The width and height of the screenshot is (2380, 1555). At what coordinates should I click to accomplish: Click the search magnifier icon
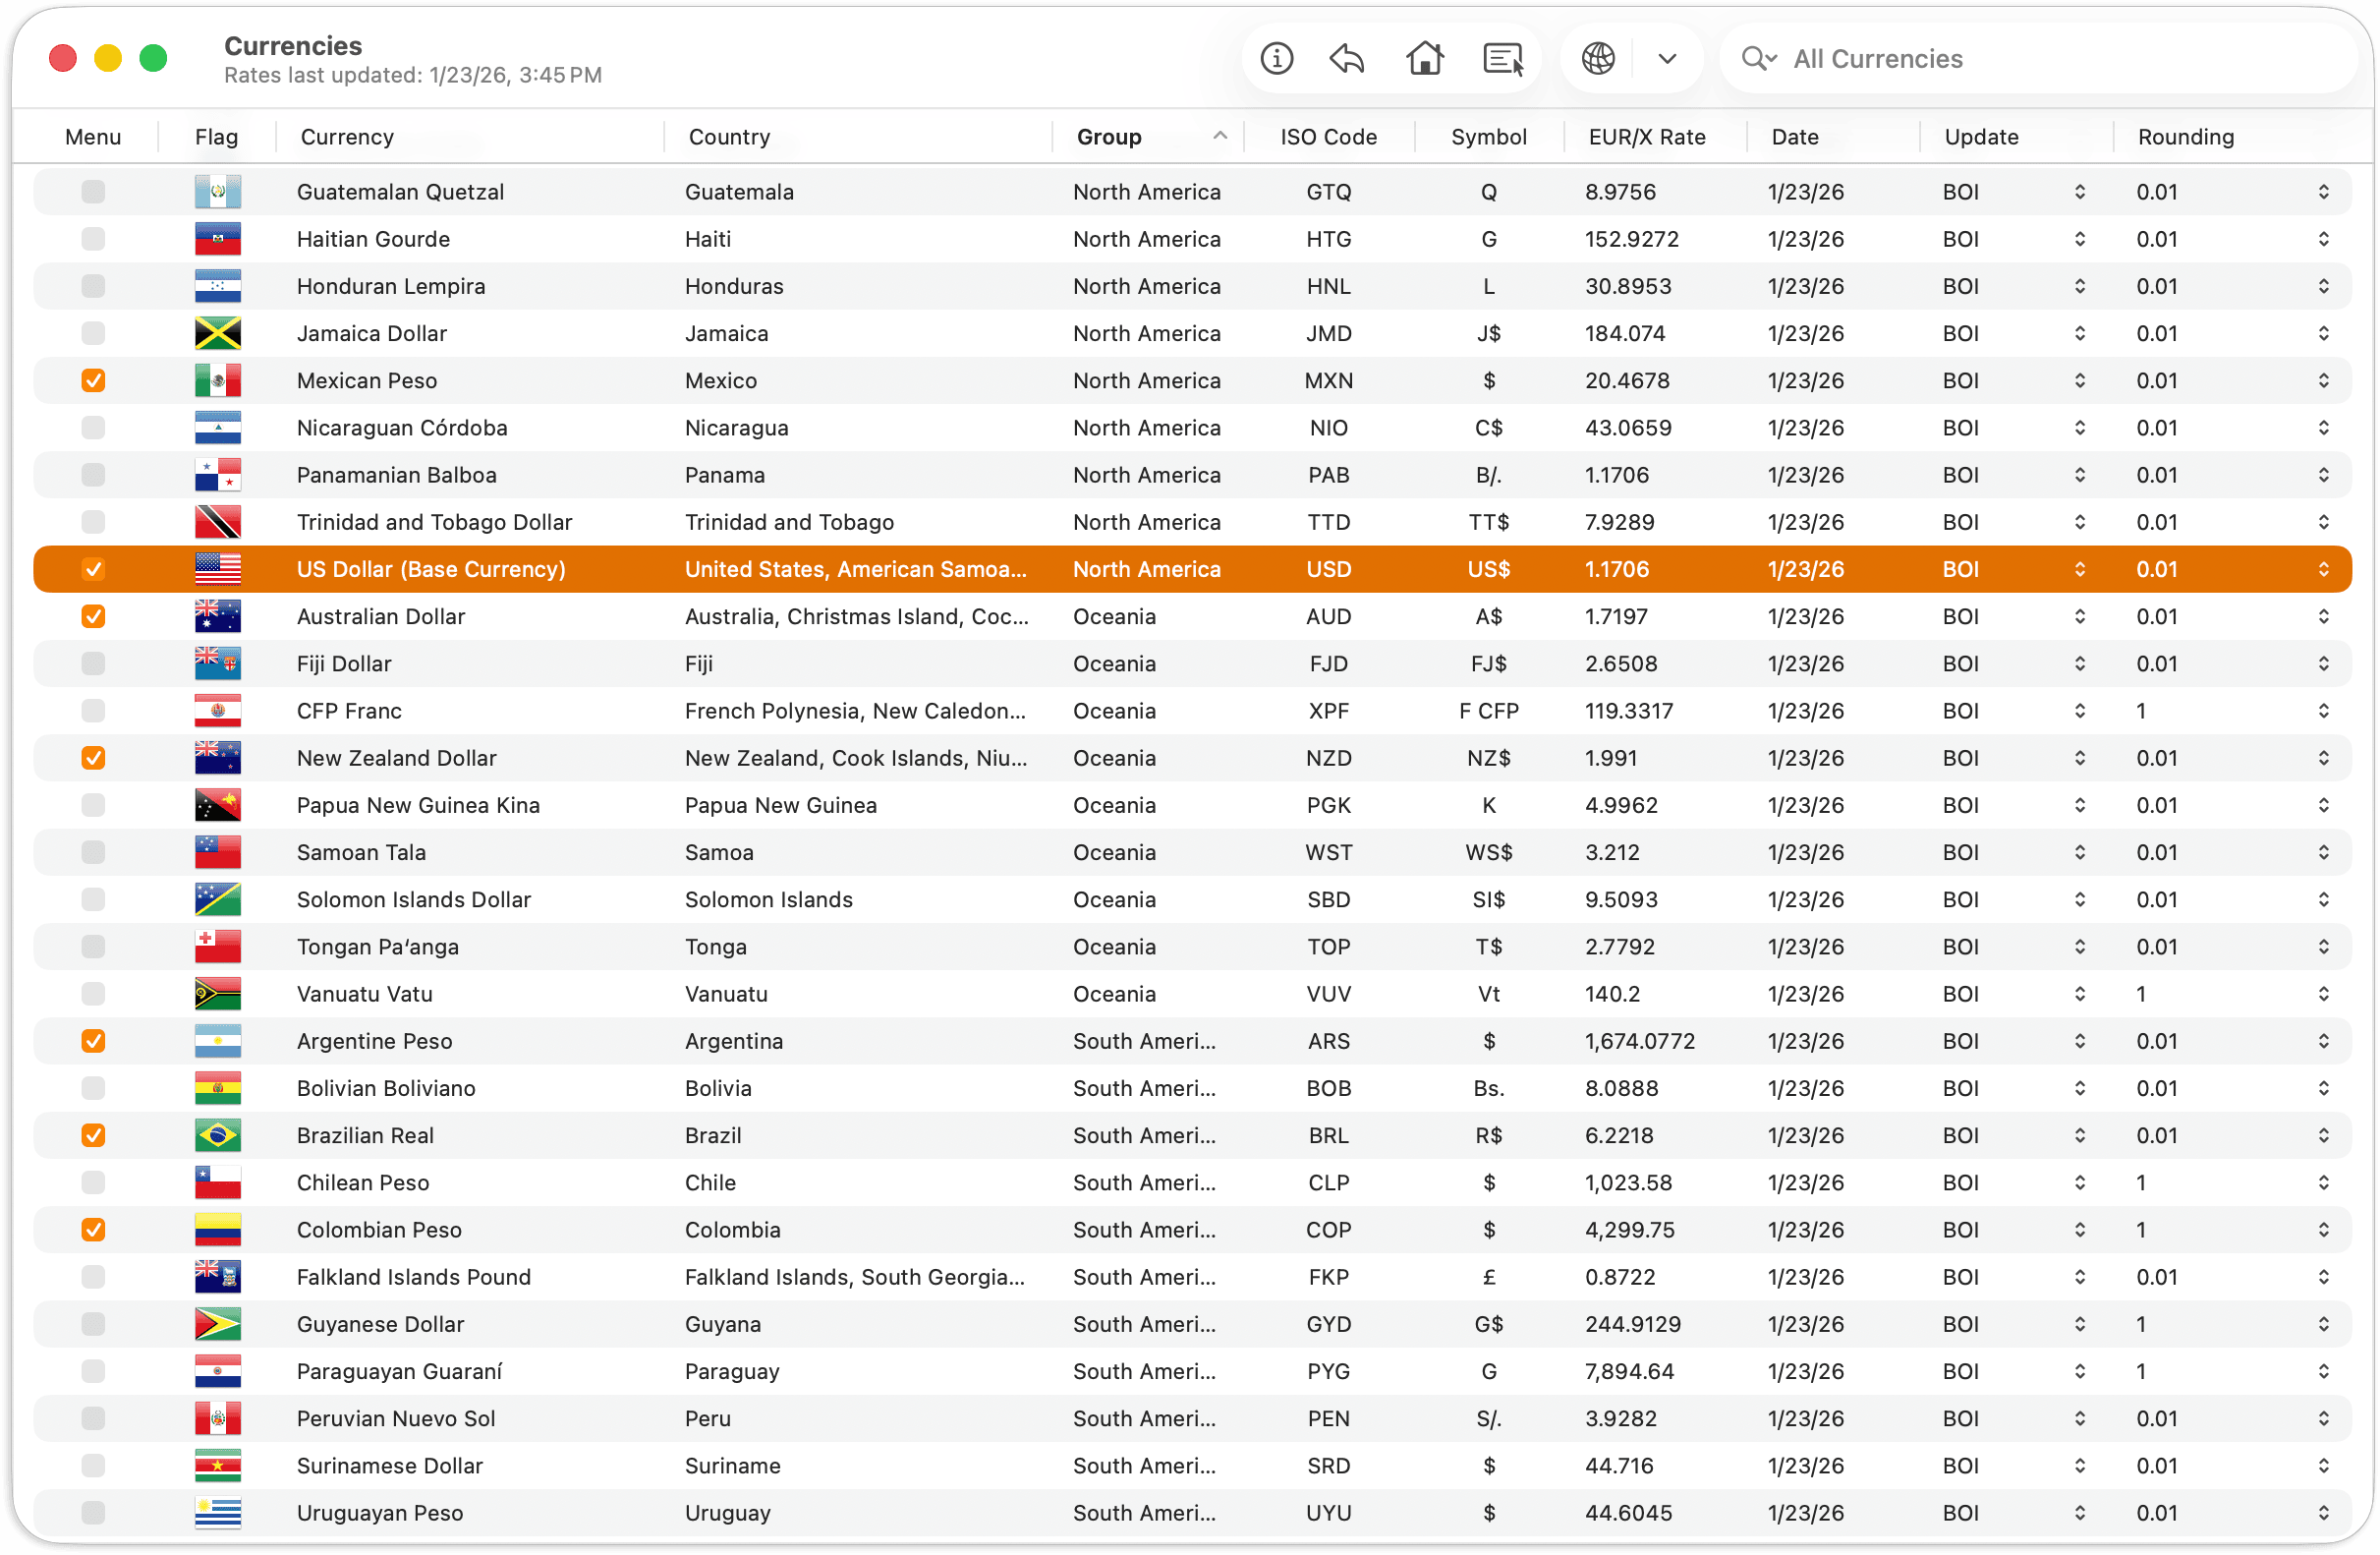pos(1757,59)
